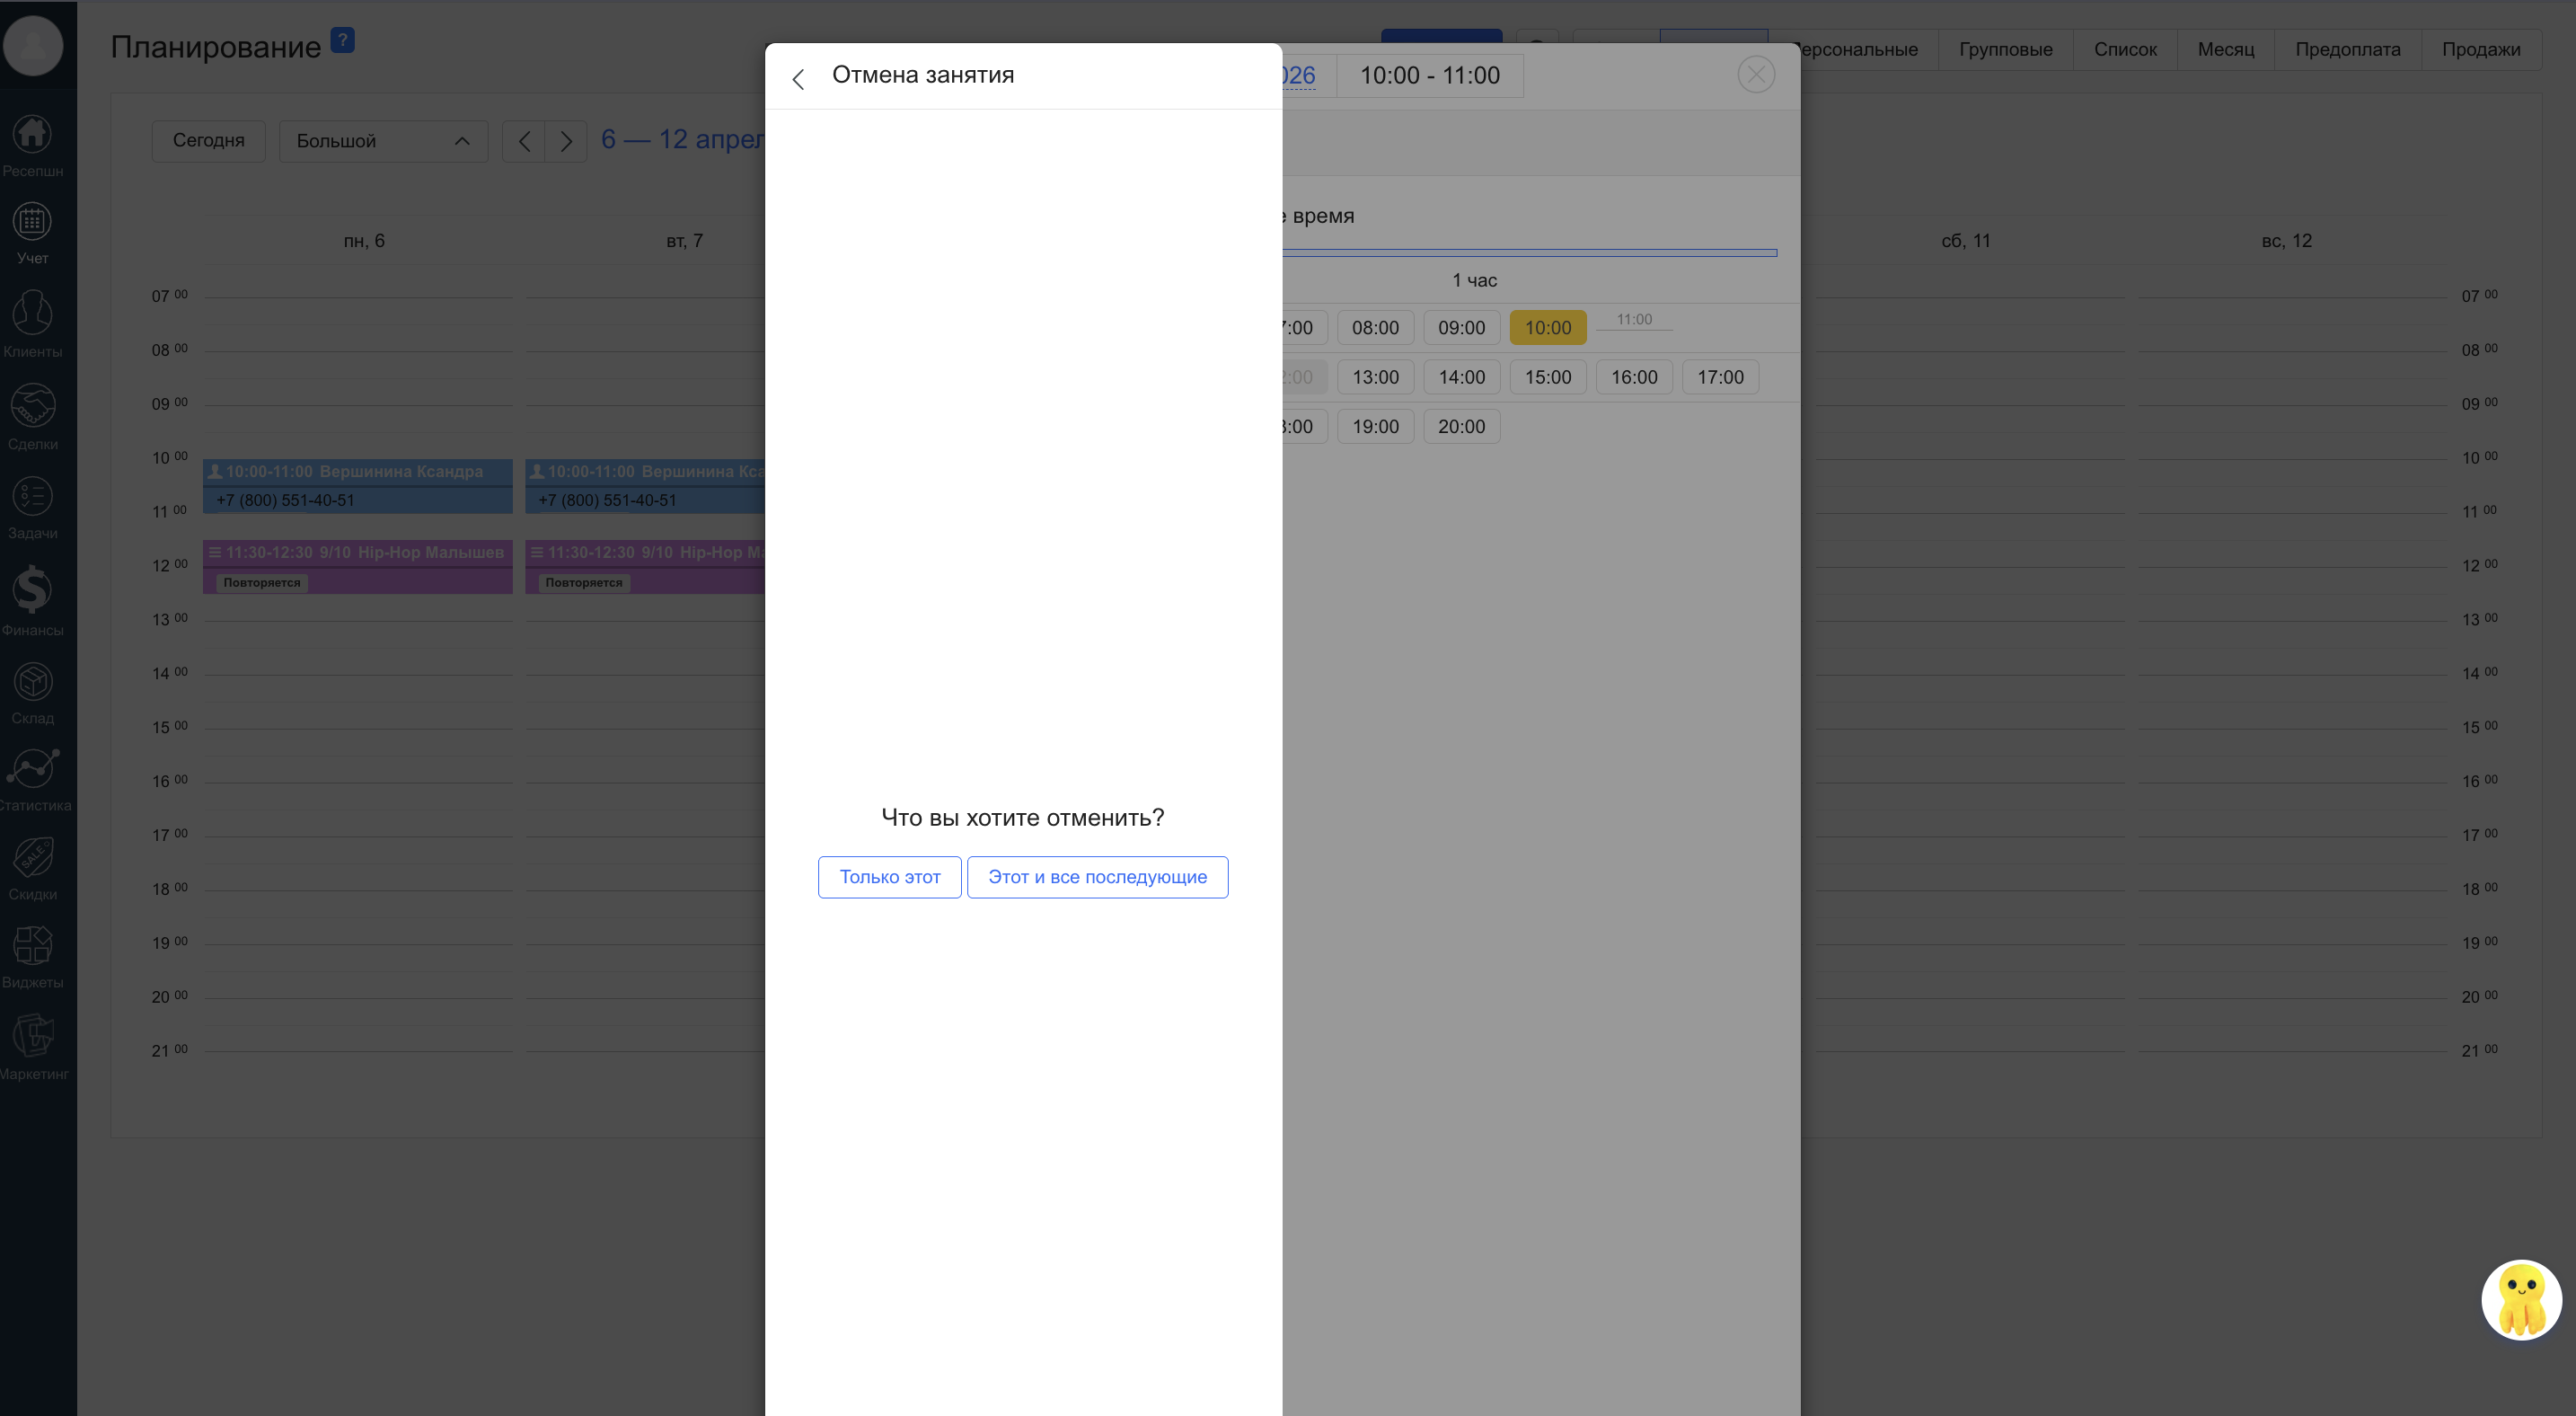
Task: Go to previous week arrow
Action: [x=524, y=141]
